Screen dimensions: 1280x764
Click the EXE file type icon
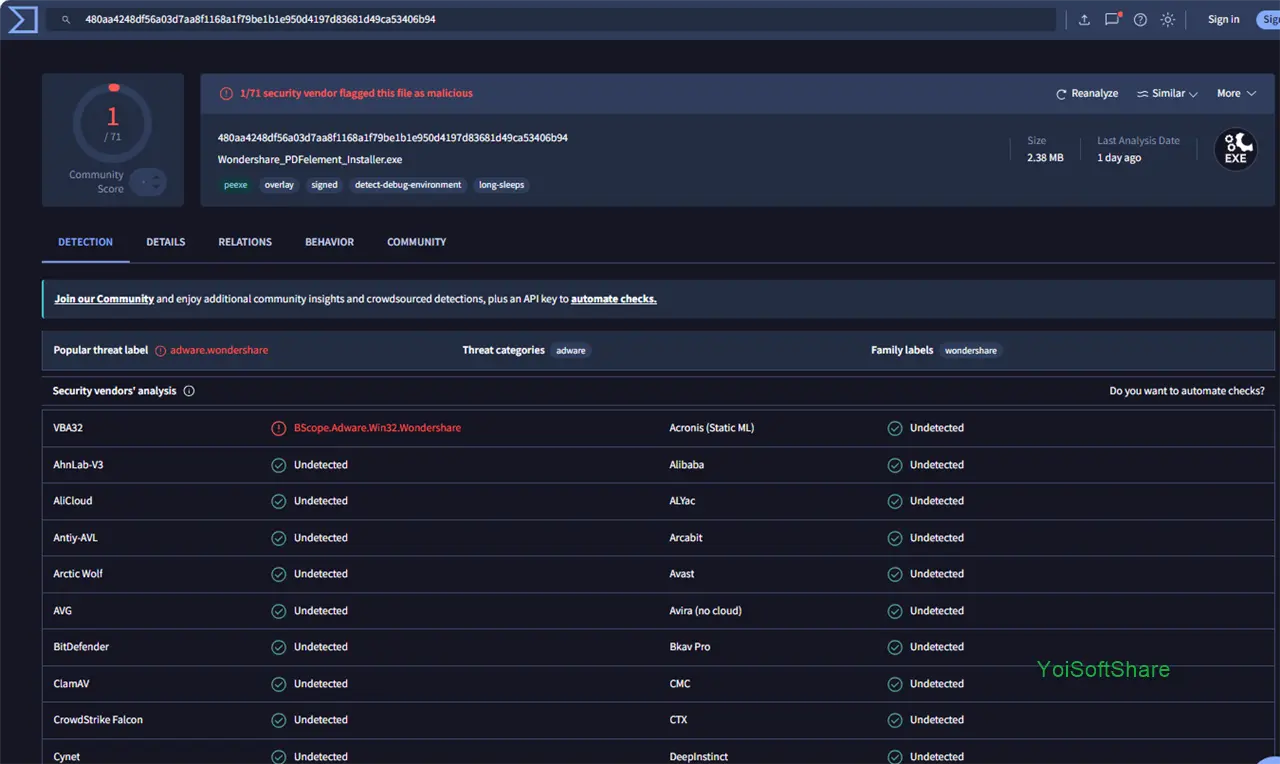[x=1236, y=149]
